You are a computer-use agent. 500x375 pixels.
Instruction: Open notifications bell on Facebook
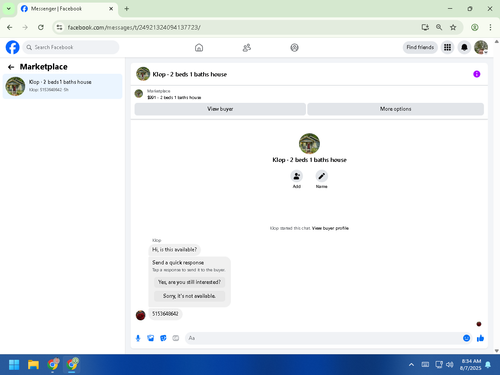coord(464,47)
